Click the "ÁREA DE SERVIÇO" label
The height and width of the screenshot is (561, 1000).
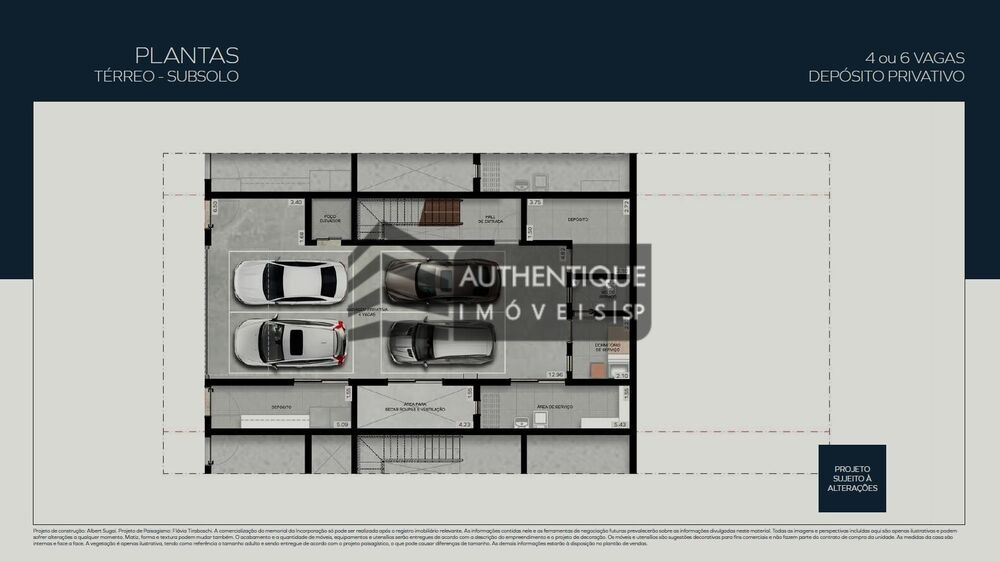pos(554,407)
